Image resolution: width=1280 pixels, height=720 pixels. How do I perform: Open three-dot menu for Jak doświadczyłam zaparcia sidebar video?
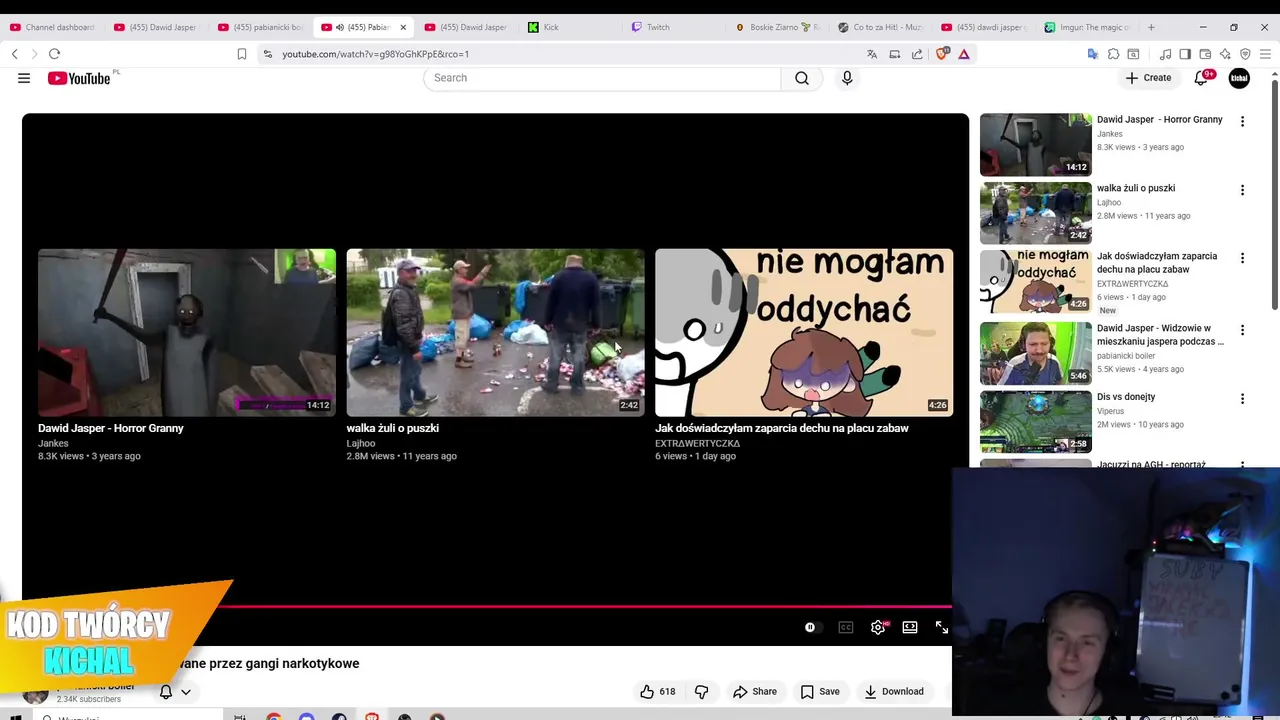[1242, 258]
